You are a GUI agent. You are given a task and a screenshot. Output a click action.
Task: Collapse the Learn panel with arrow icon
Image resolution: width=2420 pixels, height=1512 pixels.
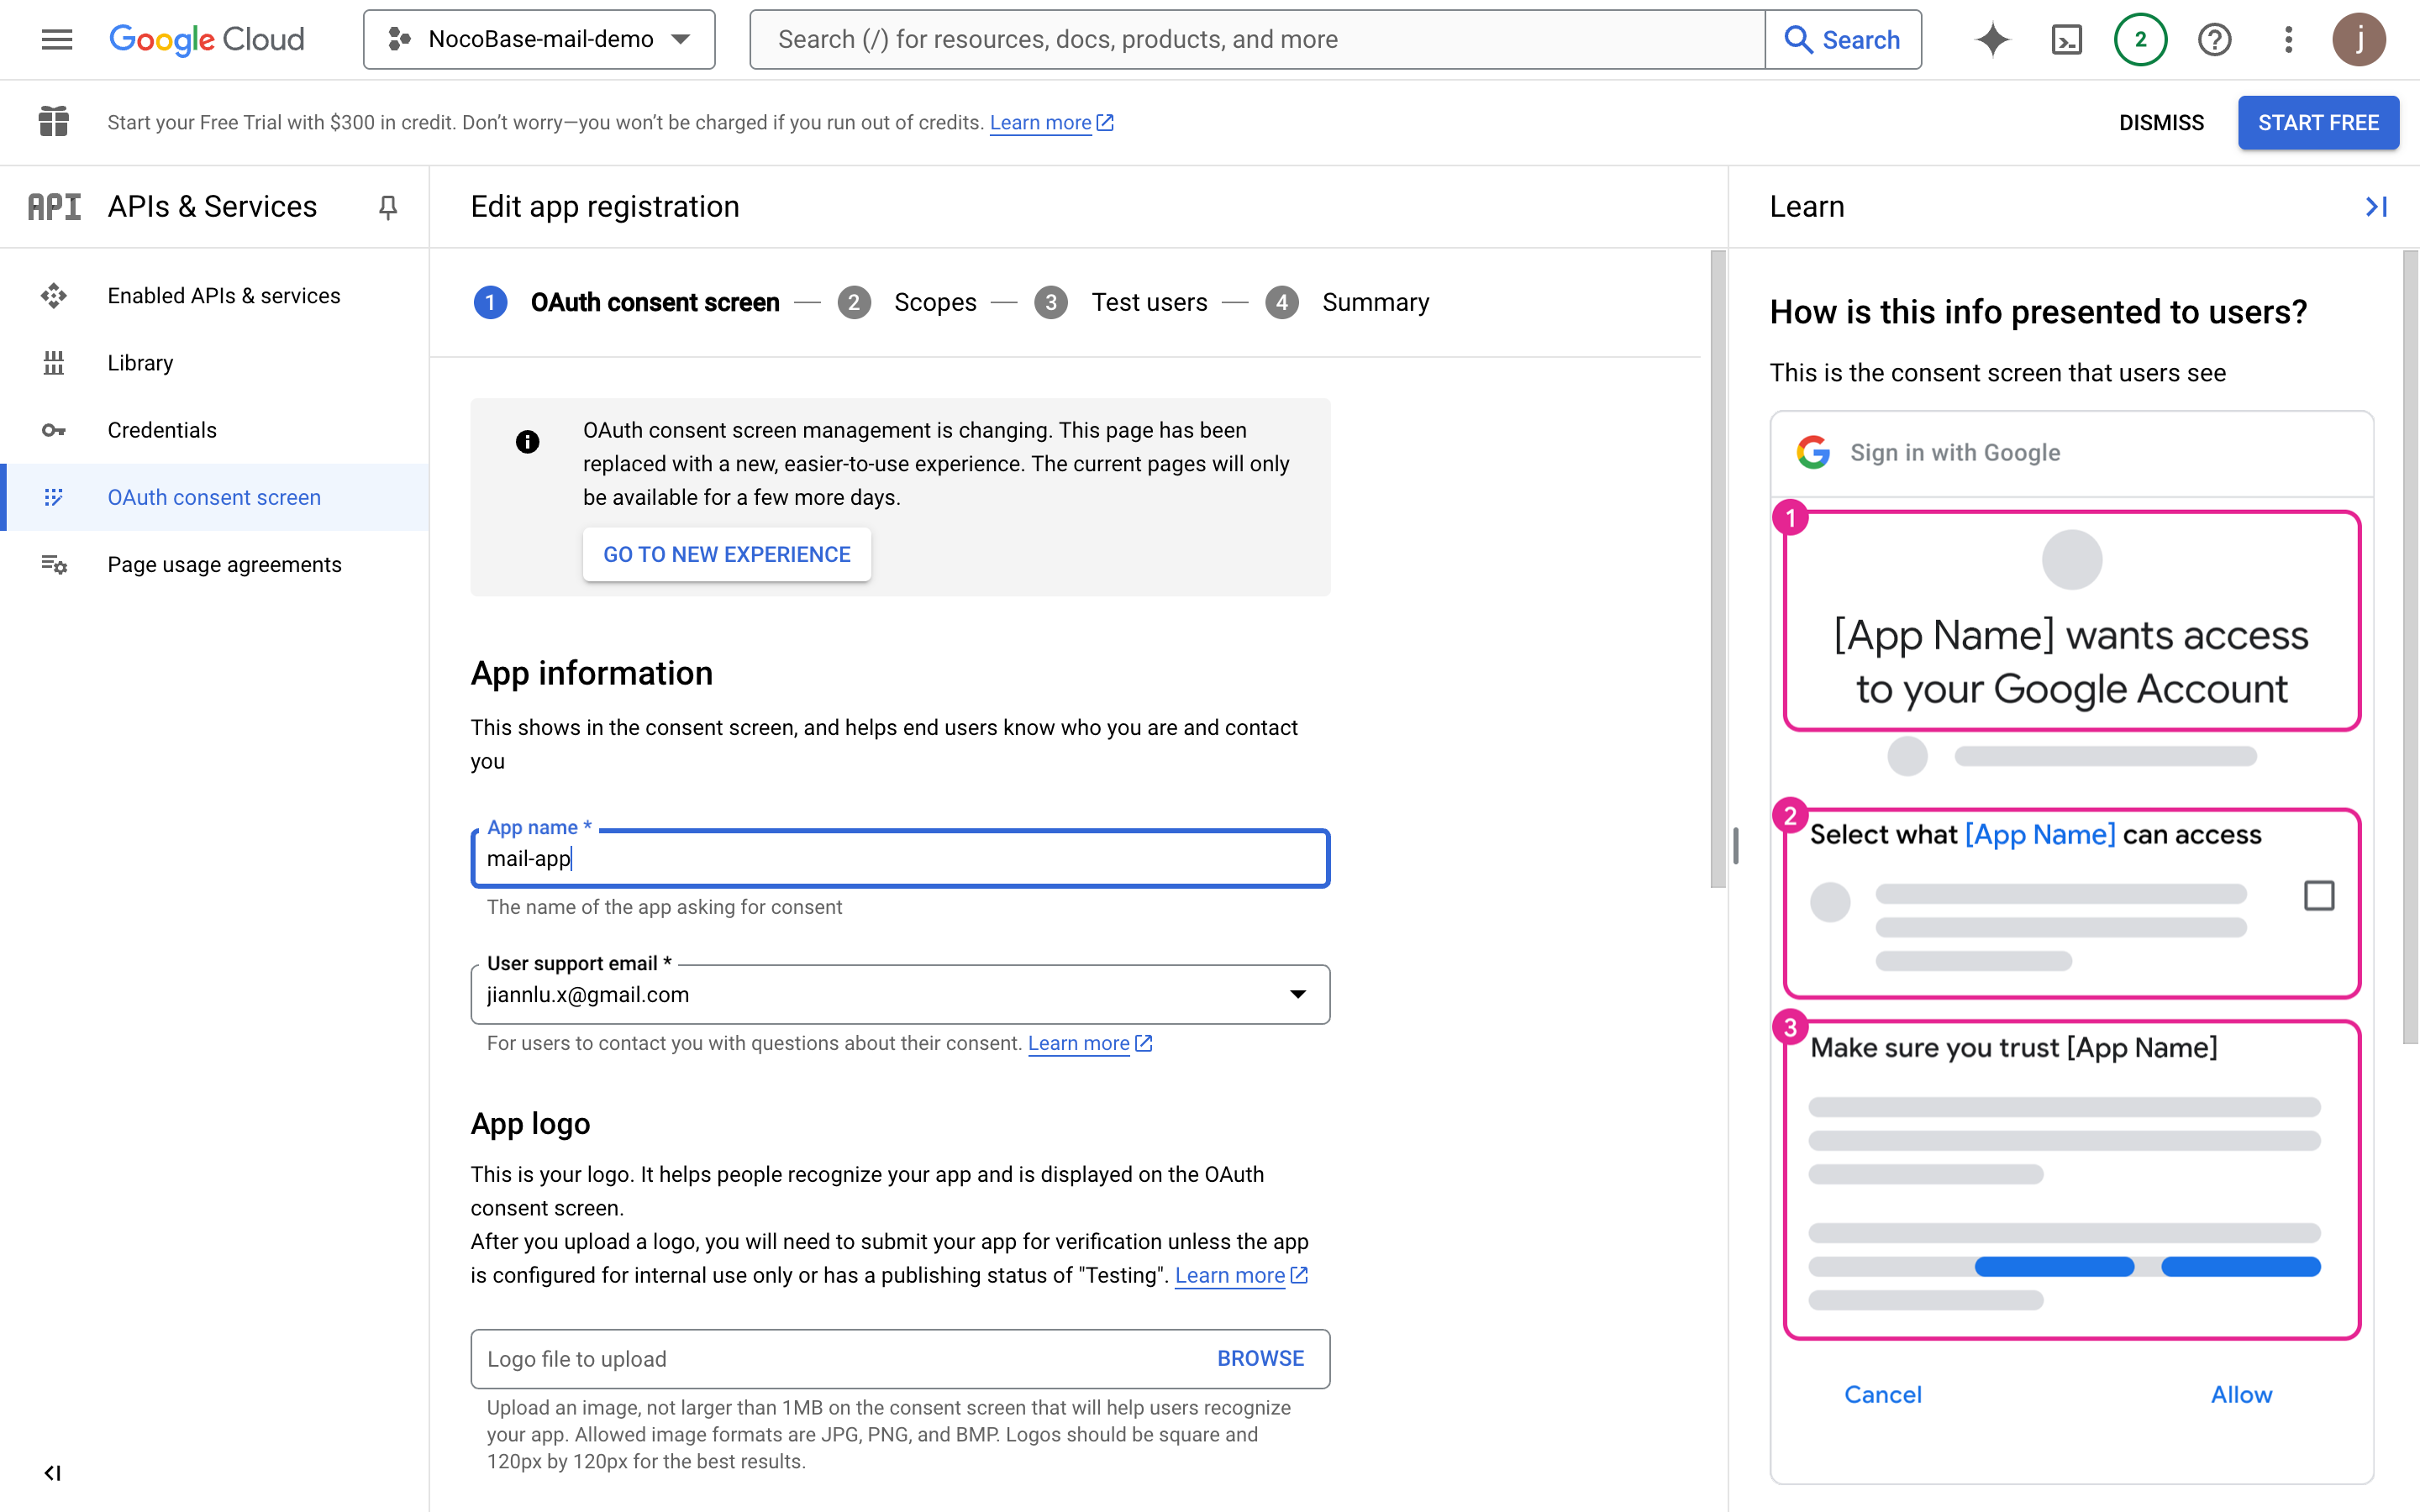(x=2376, y=206)
